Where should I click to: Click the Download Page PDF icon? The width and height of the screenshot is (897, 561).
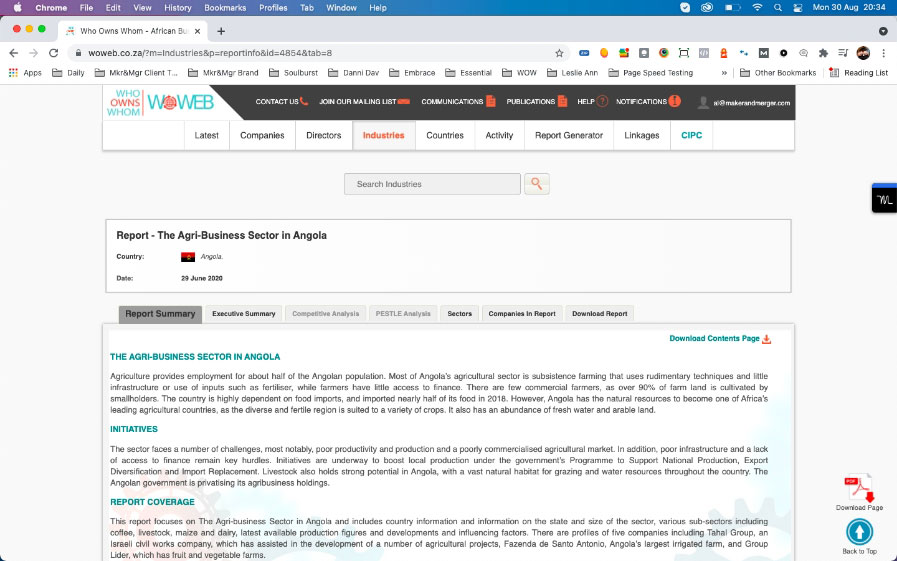[x=859, y=488]
